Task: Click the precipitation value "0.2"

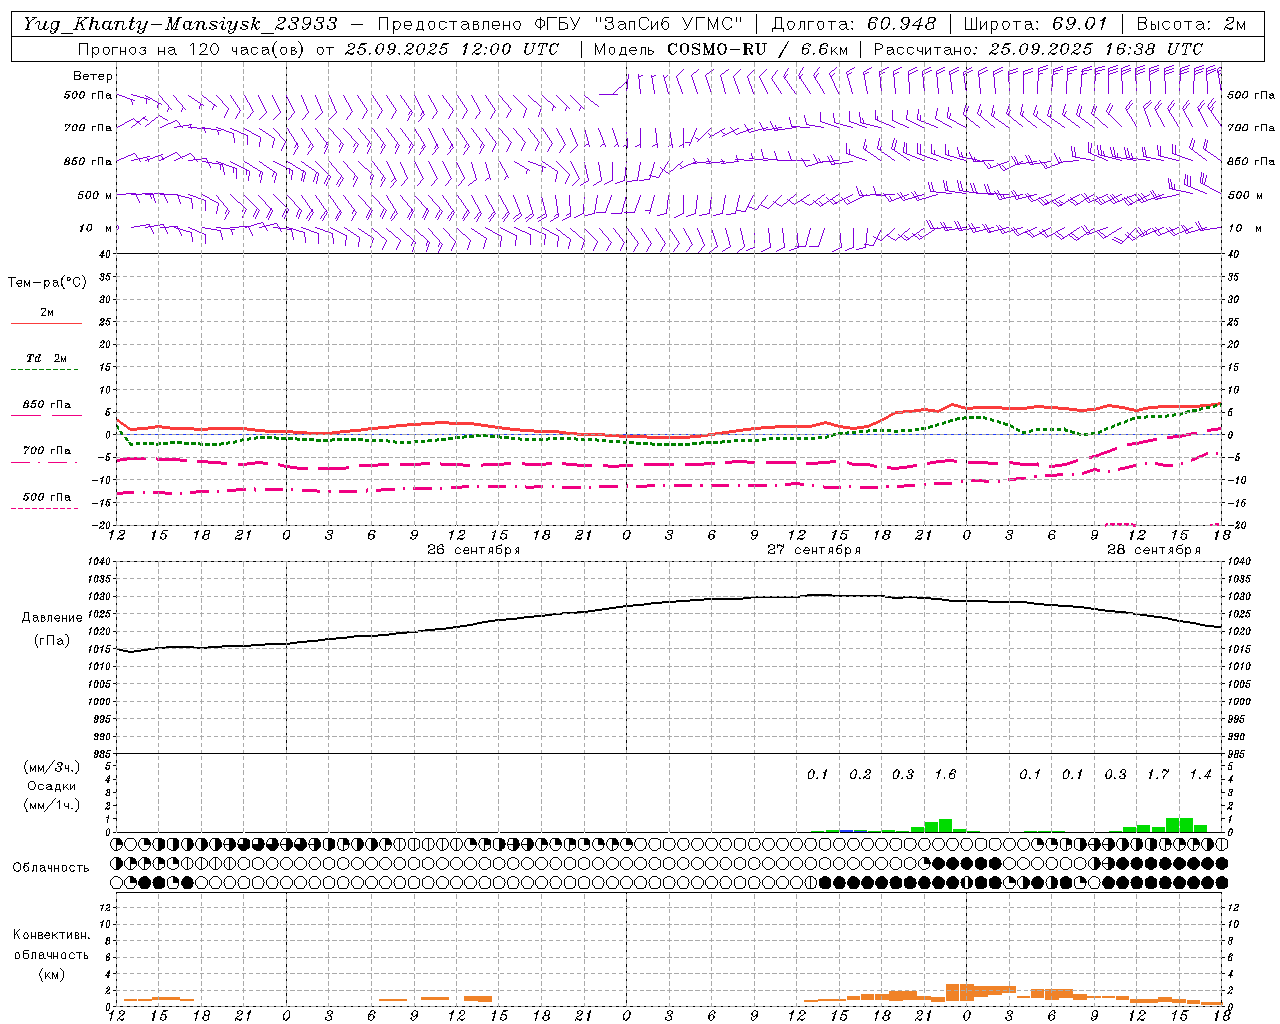Action: 860,774
